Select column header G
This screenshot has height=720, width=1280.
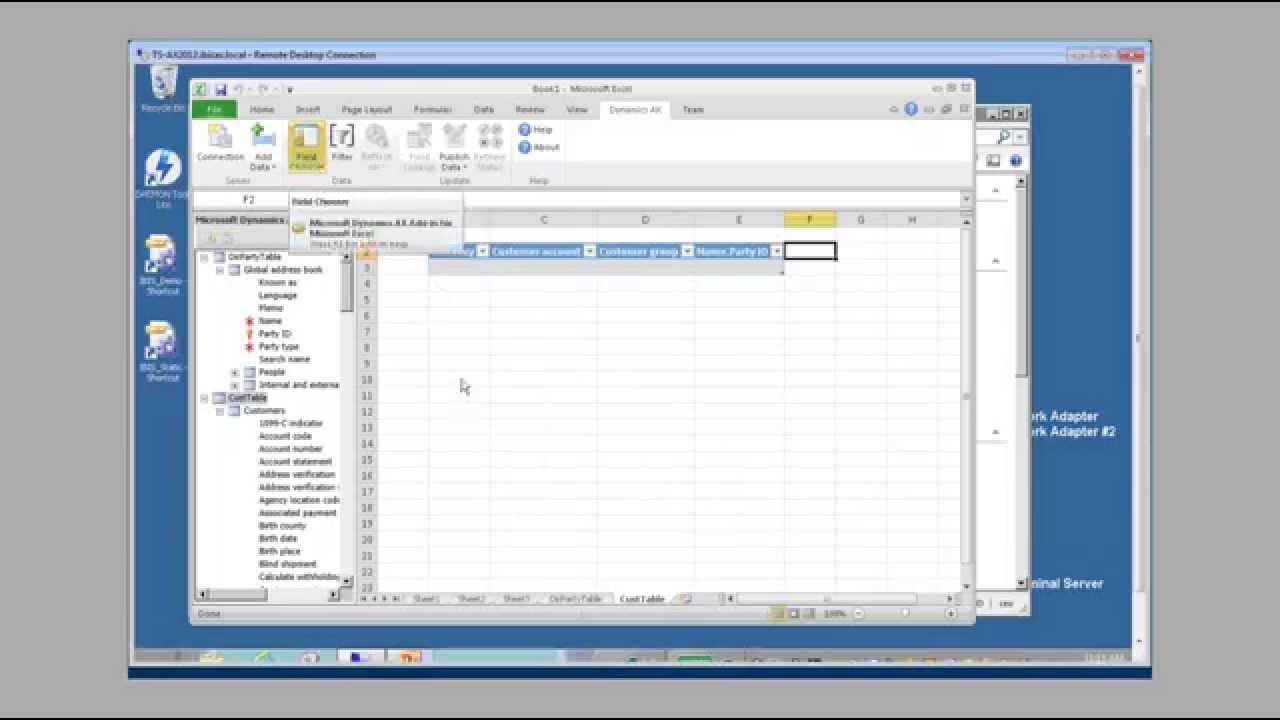point(861,220)
